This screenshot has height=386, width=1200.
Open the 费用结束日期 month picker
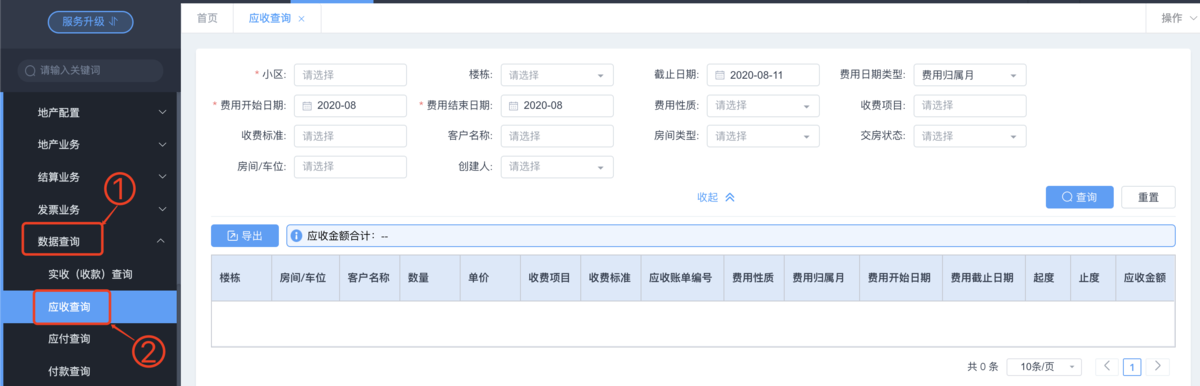coord(557,105)
